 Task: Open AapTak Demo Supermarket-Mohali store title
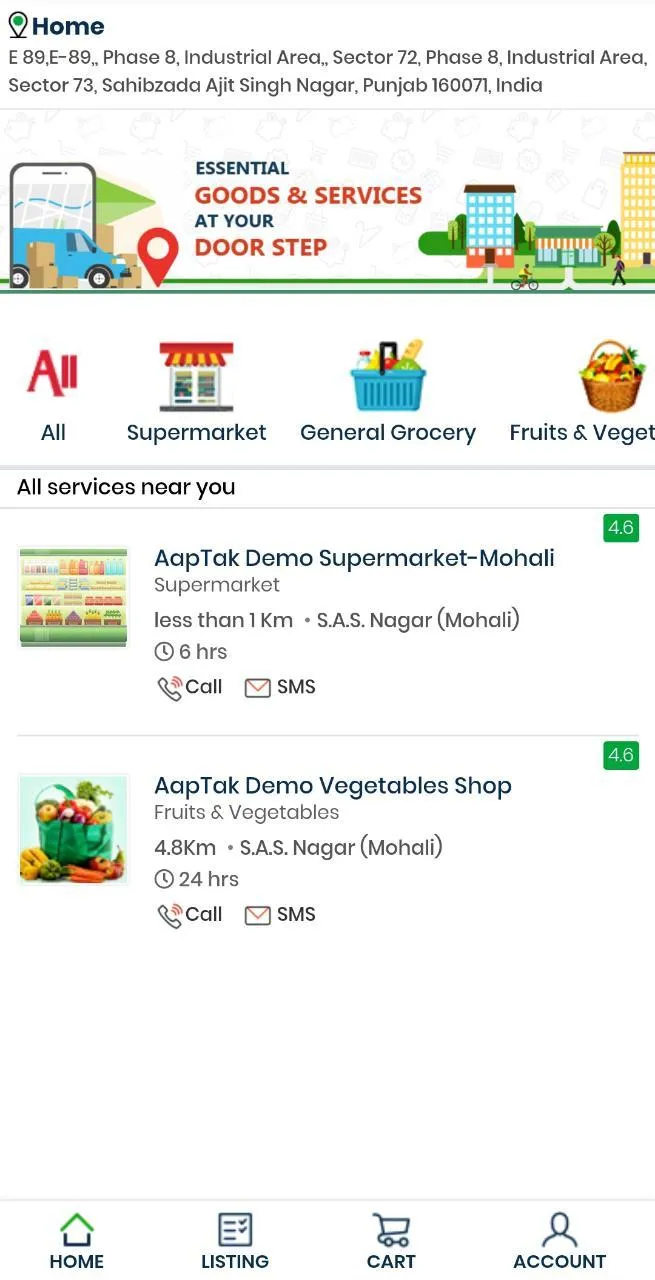[354, 558]
